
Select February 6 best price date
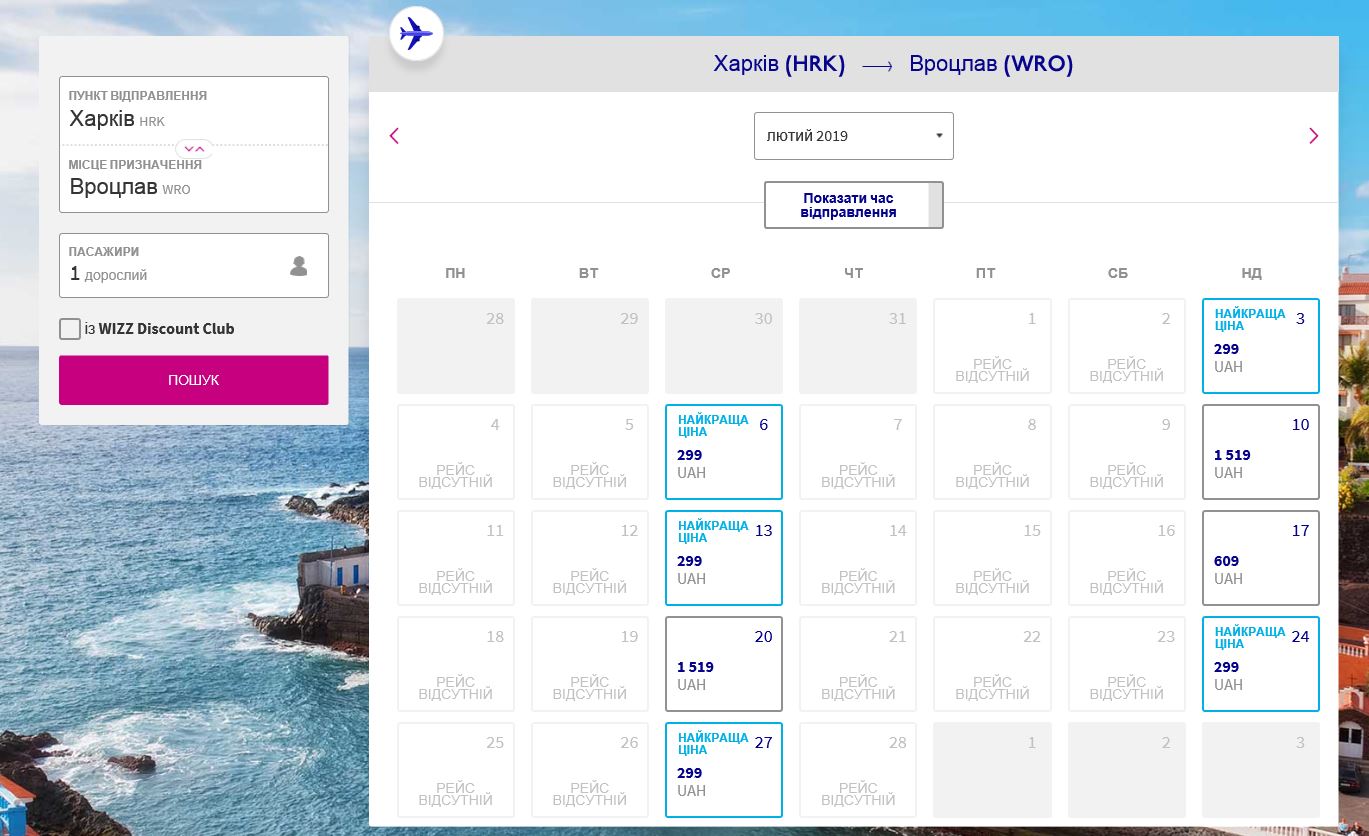723,452
